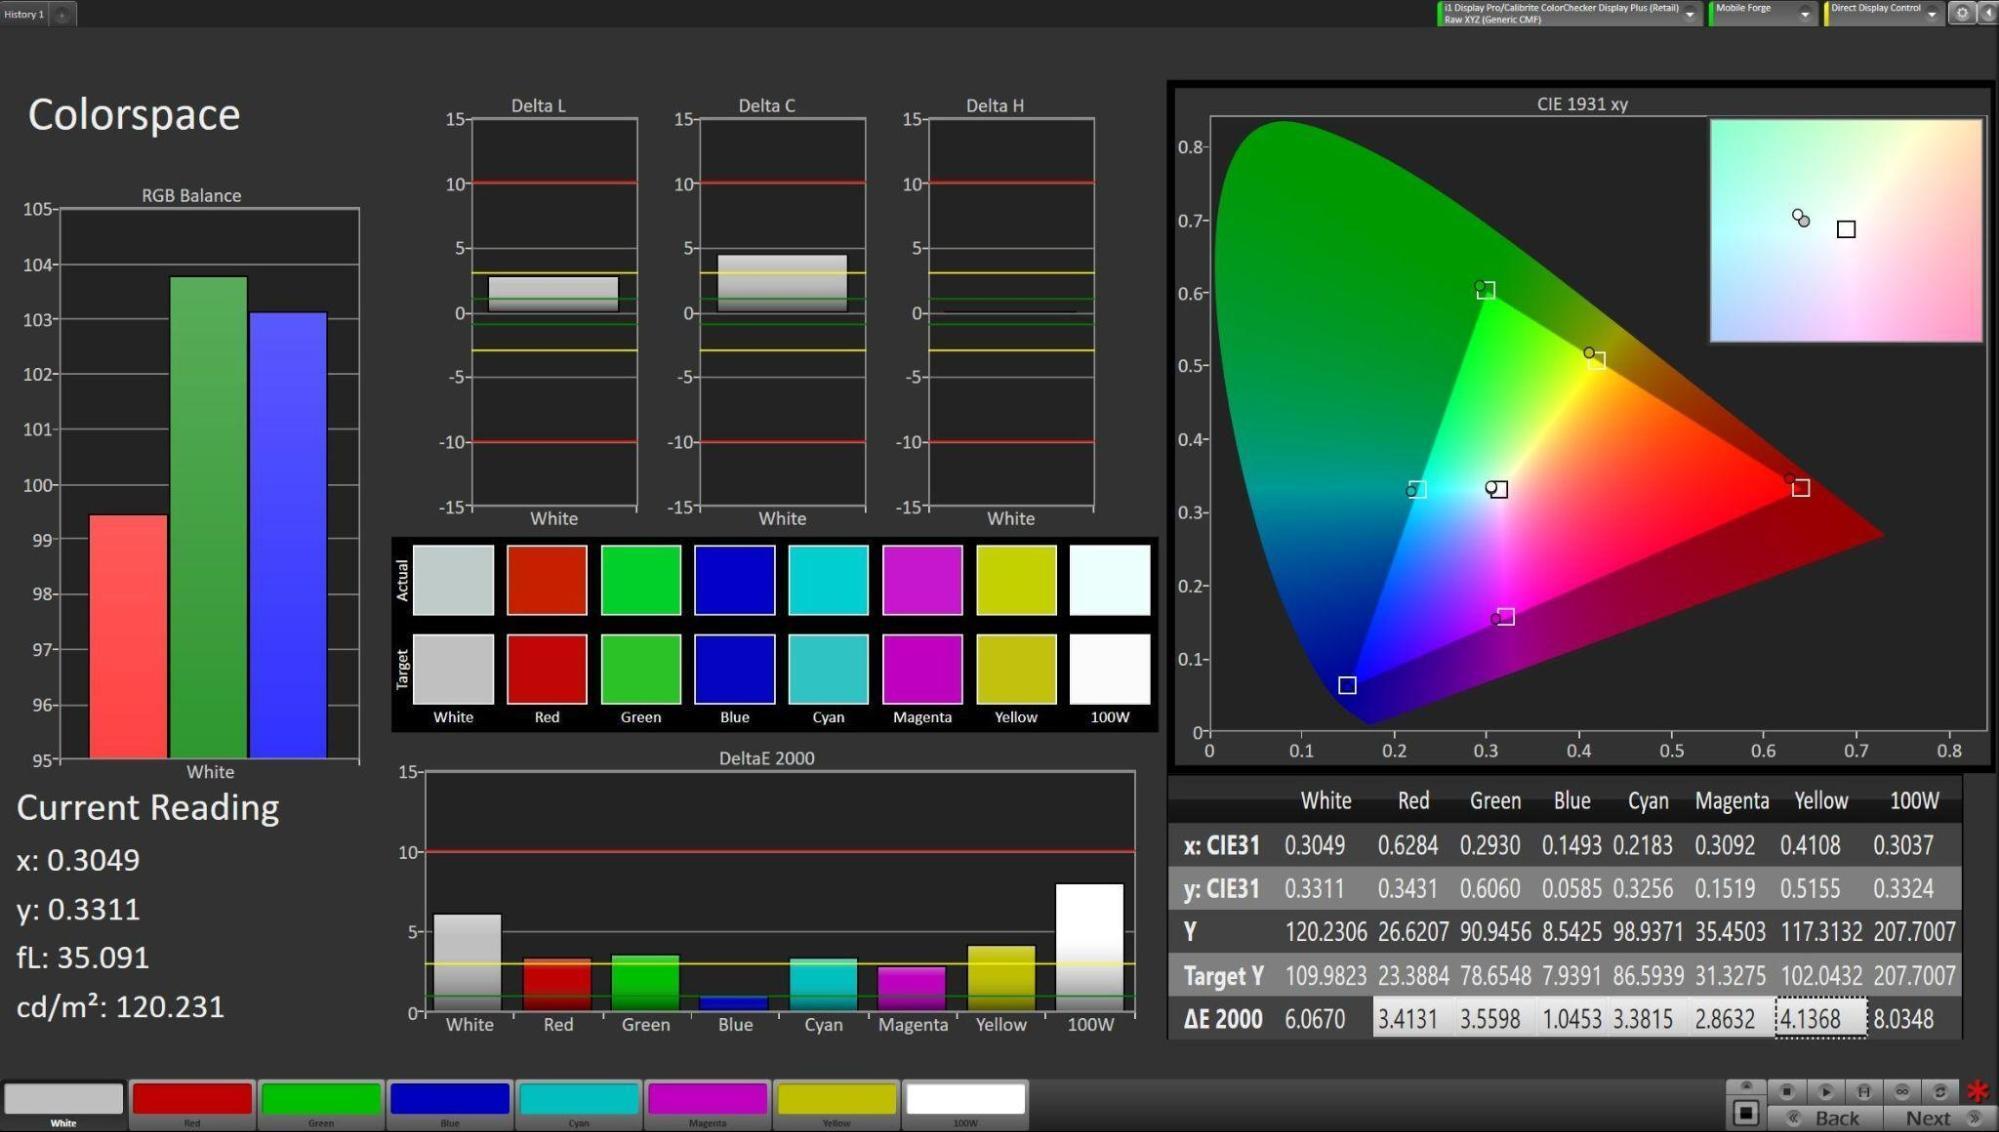1999x1132 pixels.
Task: Select the White pattern swatch in bottom bar
Action: pyautogui.click(x=64, y=1104)
